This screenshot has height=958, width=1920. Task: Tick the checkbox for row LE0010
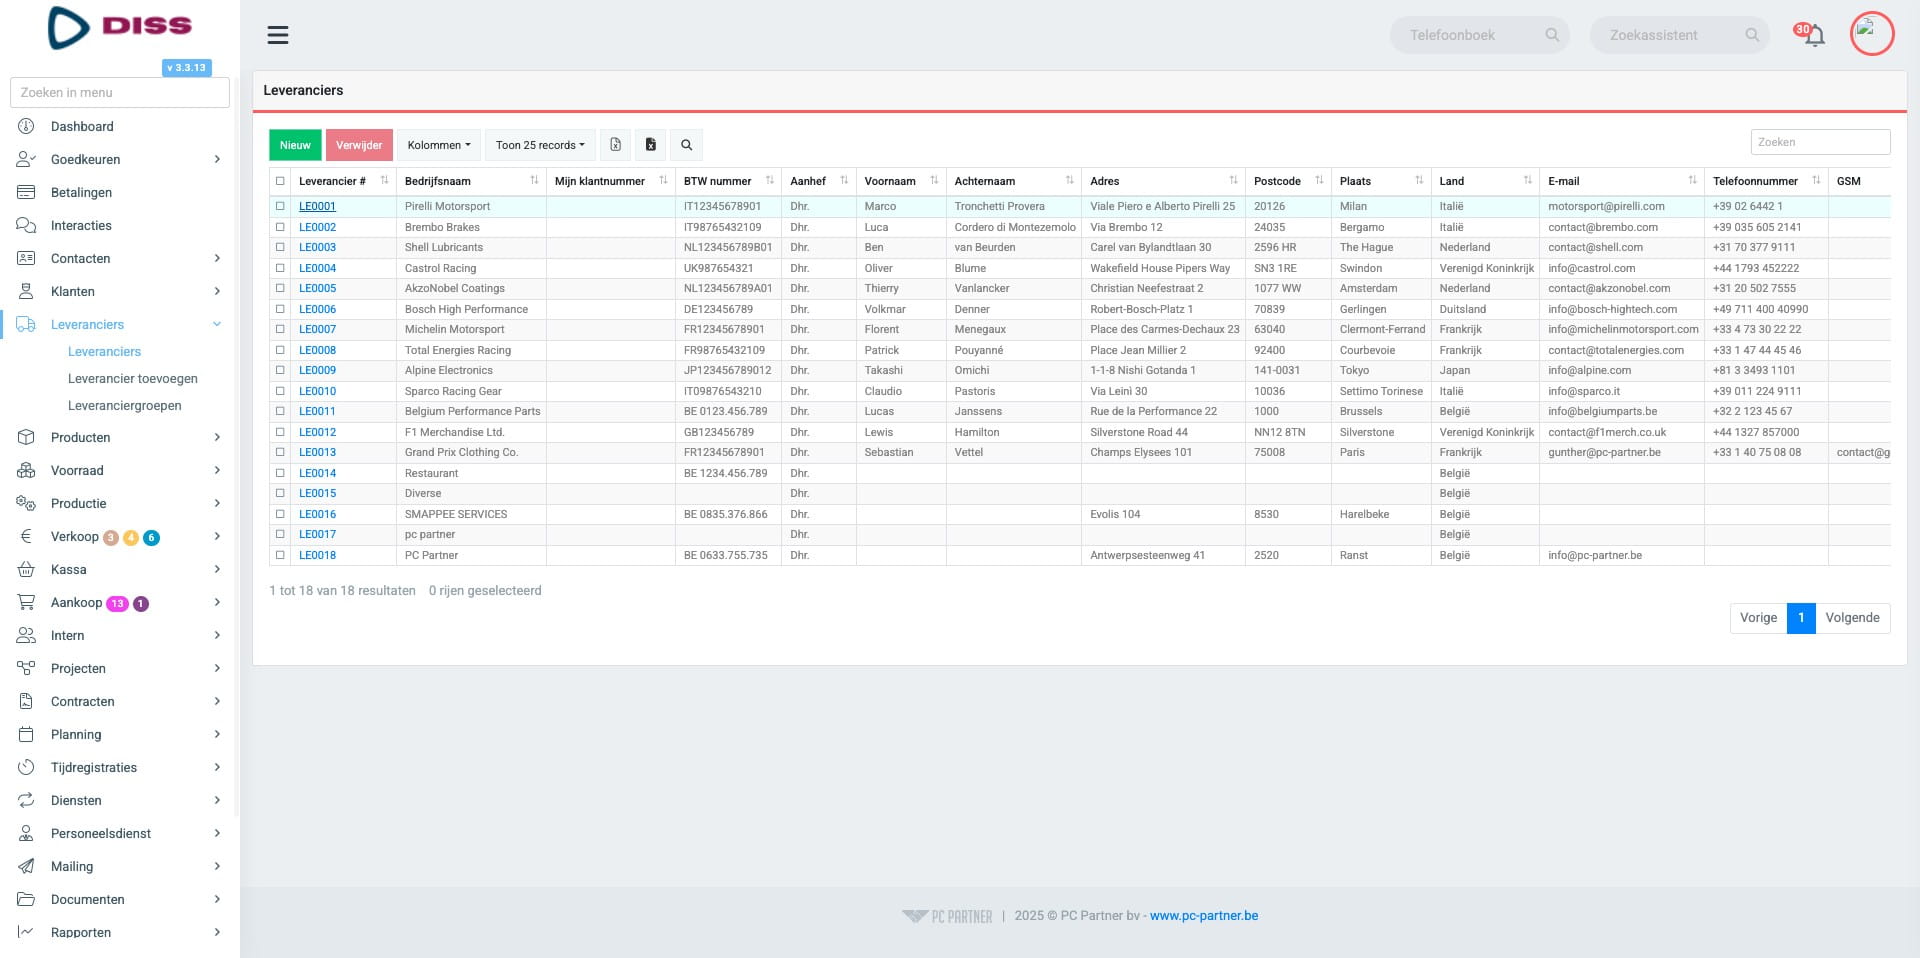pos(280,391)
